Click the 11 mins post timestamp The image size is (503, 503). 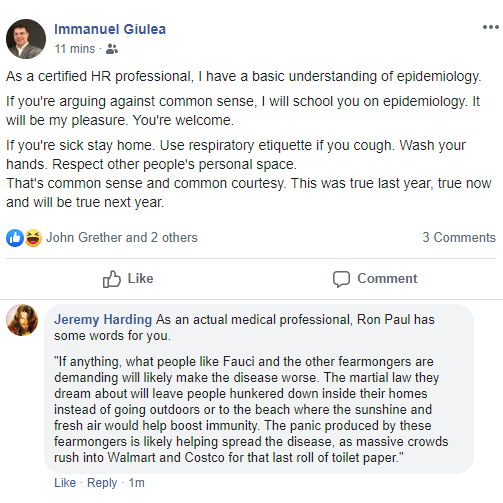(x=75, y=49)
